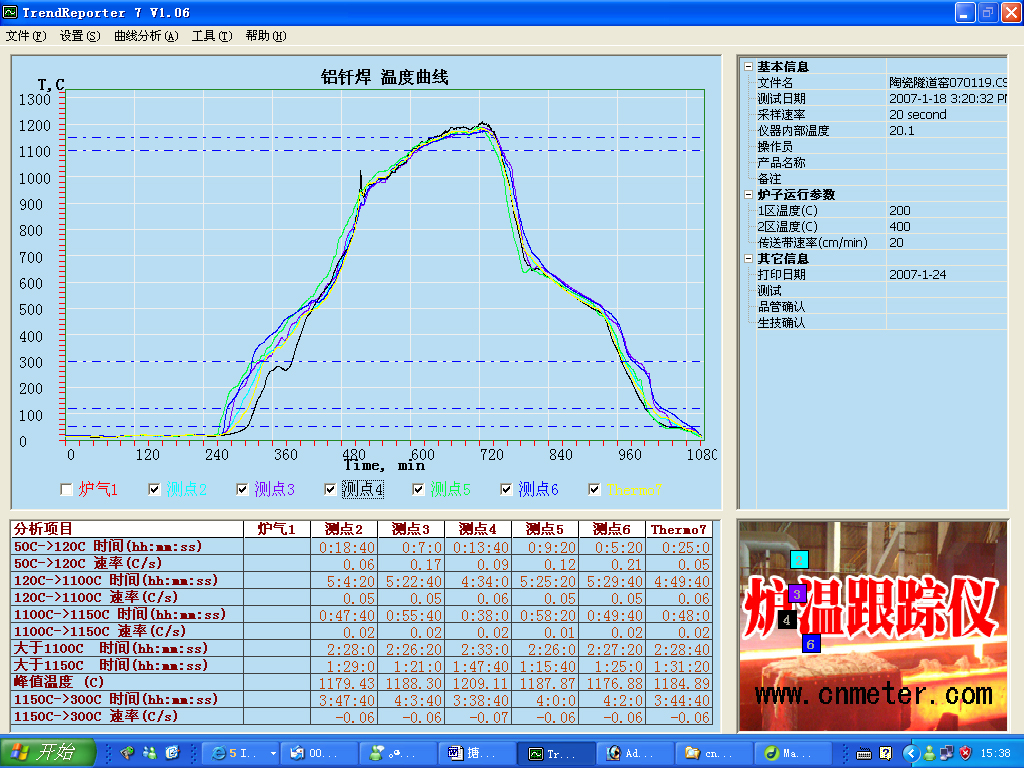Click the black probe marker 4 on photo

click(x=787, y=620)
